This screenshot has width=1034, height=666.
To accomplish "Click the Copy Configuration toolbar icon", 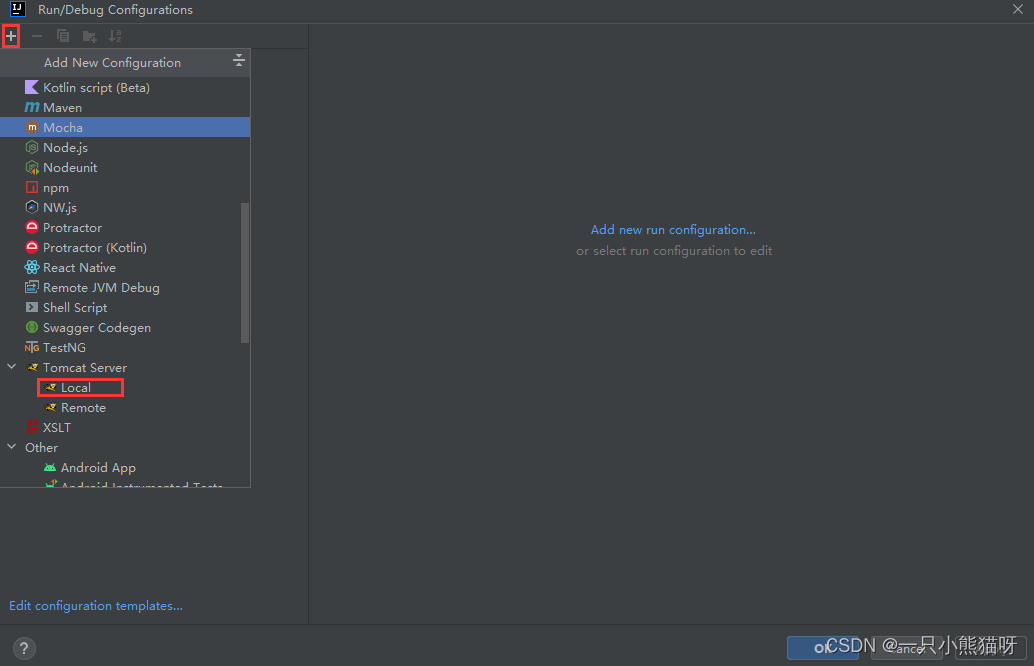I will [x=63, y=36].
